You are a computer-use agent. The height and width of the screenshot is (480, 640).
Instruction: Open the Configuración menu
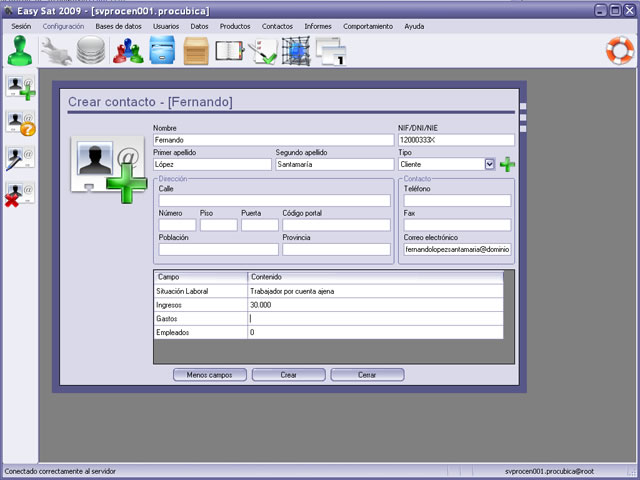pyautogui.click(x=63, y=27)
